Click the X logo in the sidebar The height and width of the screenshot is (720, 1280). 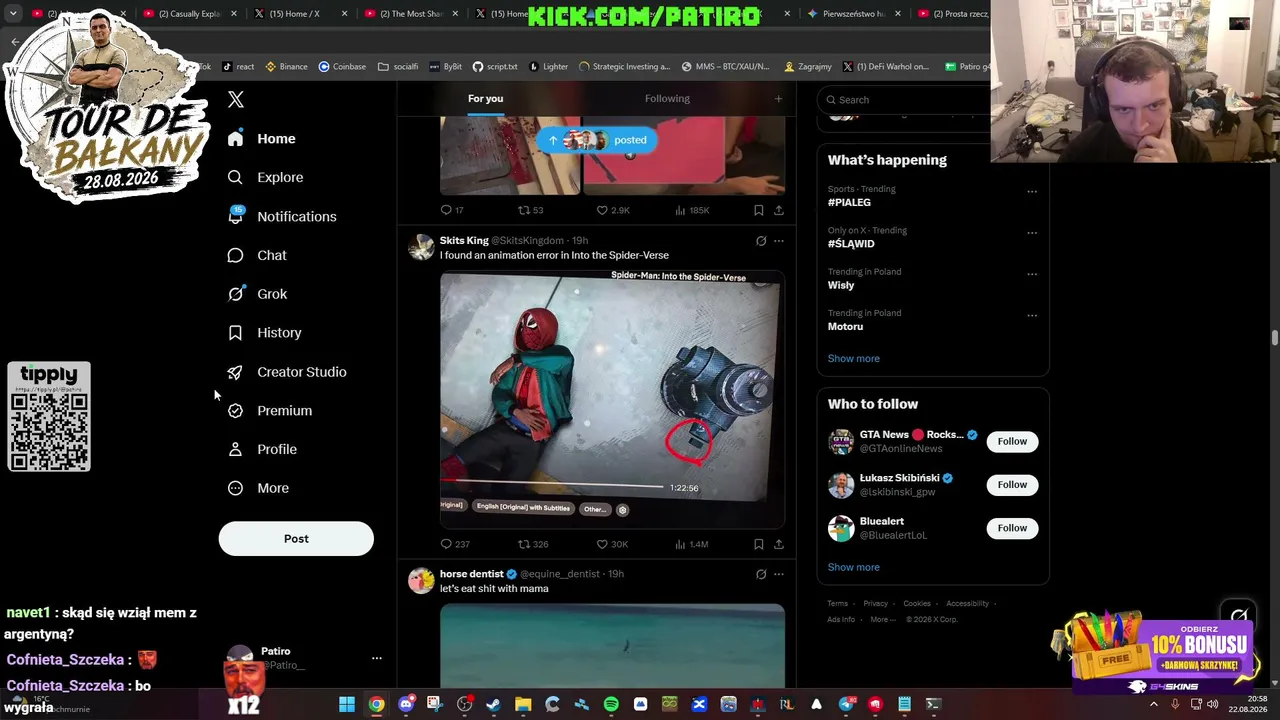(x=236, y=100)
